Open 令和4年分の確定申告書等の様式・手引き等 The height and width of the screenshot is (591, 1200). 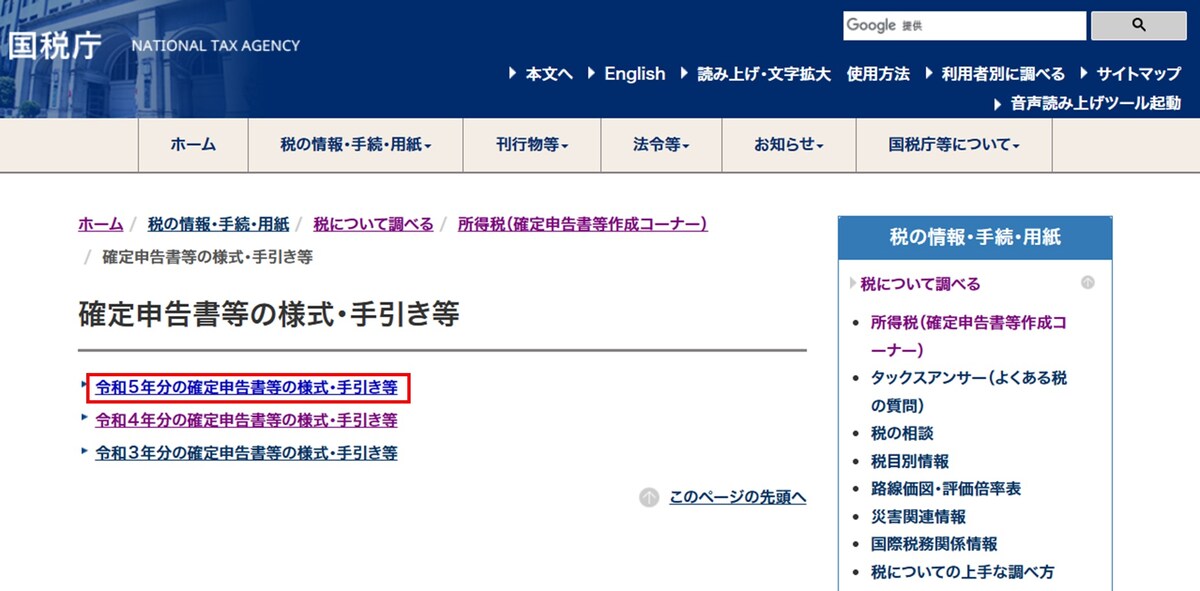pyautogui.click(x=246, y=420)
